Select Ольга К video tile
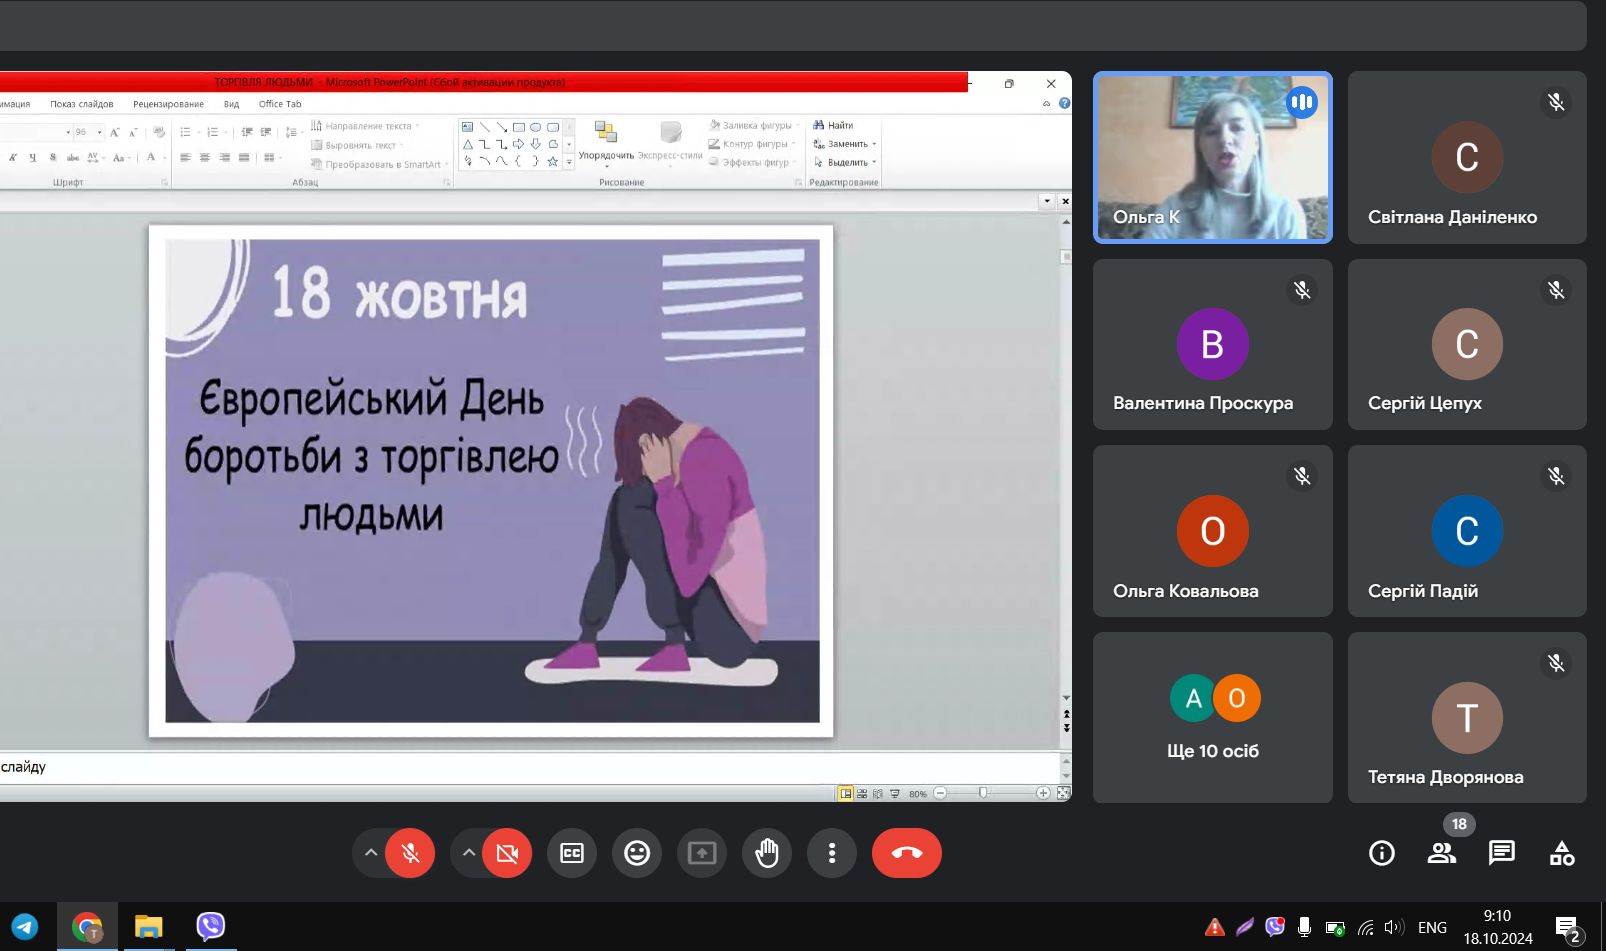This screenshot has width=1606, height=951. [1212, 158]
